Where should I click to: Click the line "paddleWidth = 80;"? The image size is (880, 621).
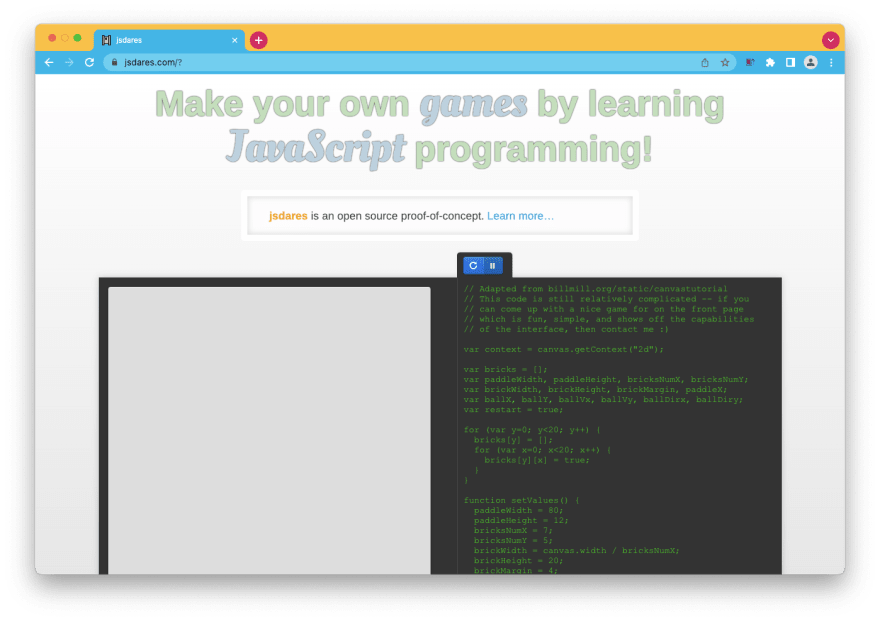(x=518, y=510)
